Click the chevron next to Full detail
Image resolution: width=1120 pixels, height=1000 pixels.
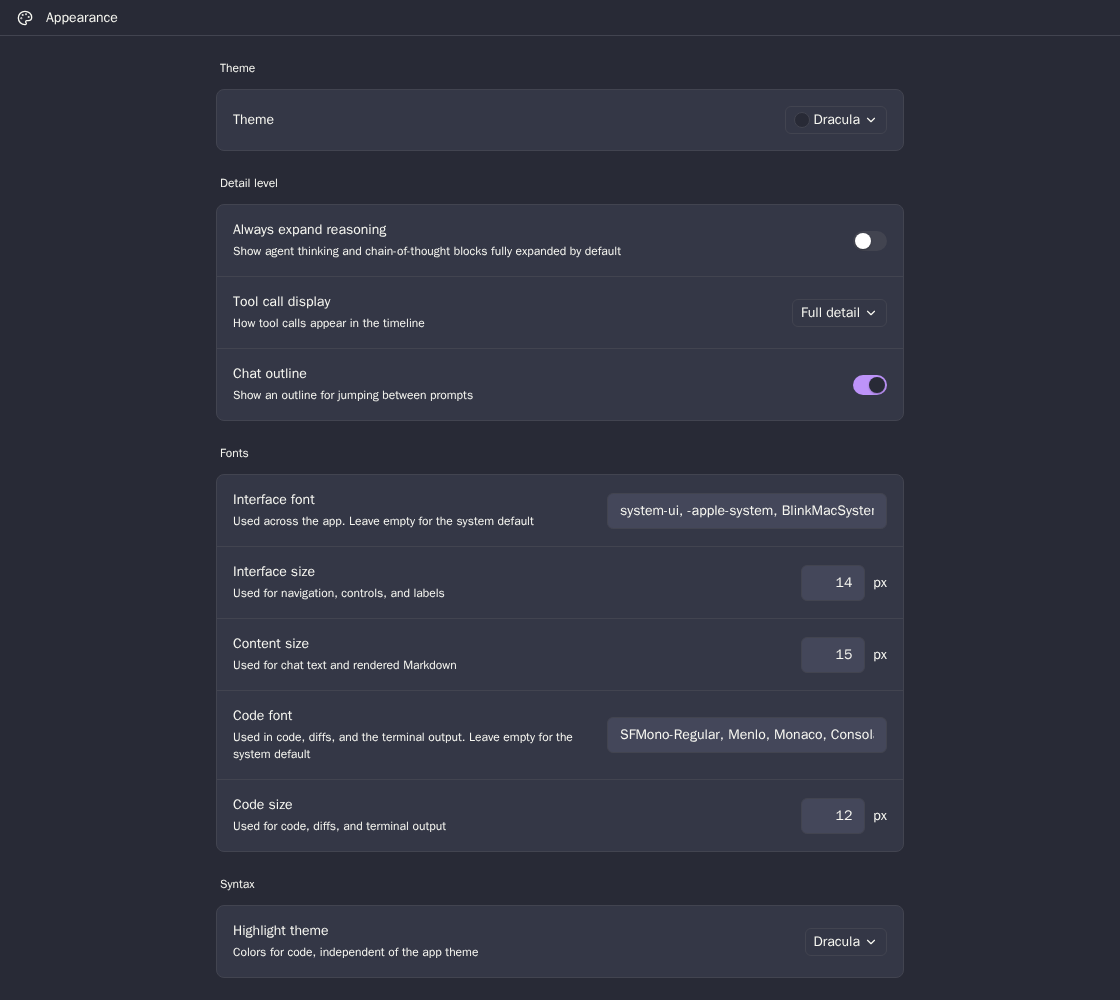click(x=871, y=313)
